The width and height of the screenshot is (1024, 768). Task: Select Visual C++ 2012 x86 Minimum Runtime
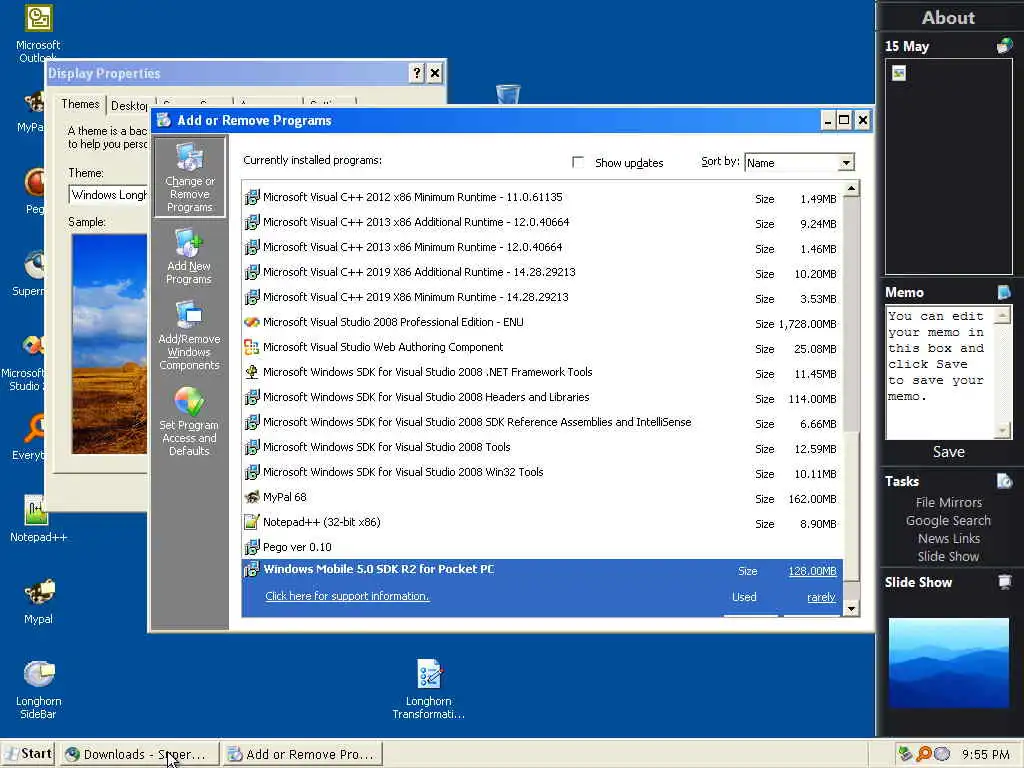(542, 197)
